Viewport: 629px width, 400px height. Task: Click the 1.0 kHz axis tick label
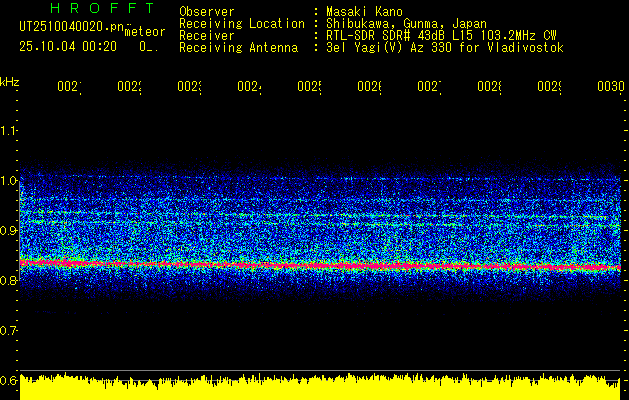[9, 181]
